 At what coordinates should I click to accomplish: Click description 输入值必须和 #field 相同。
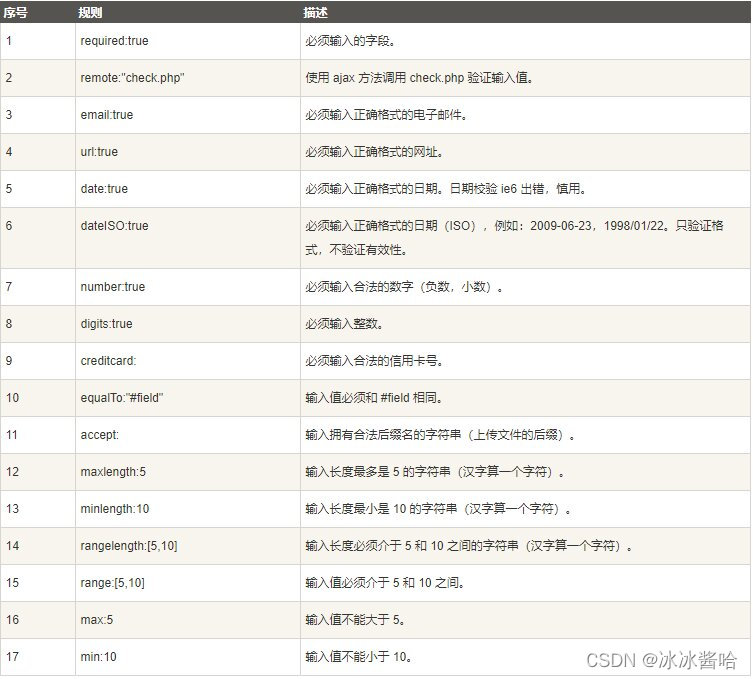point(375,398)
